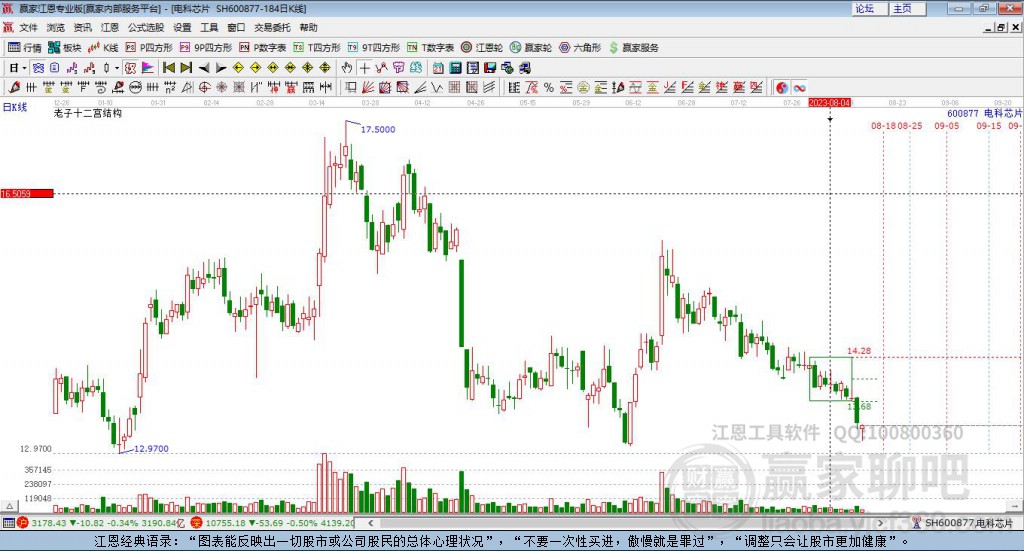Open the 六角形 hexagon tool
This screenshot has height=551, width=1024.
pyautogui.click(x=579, y=48)
